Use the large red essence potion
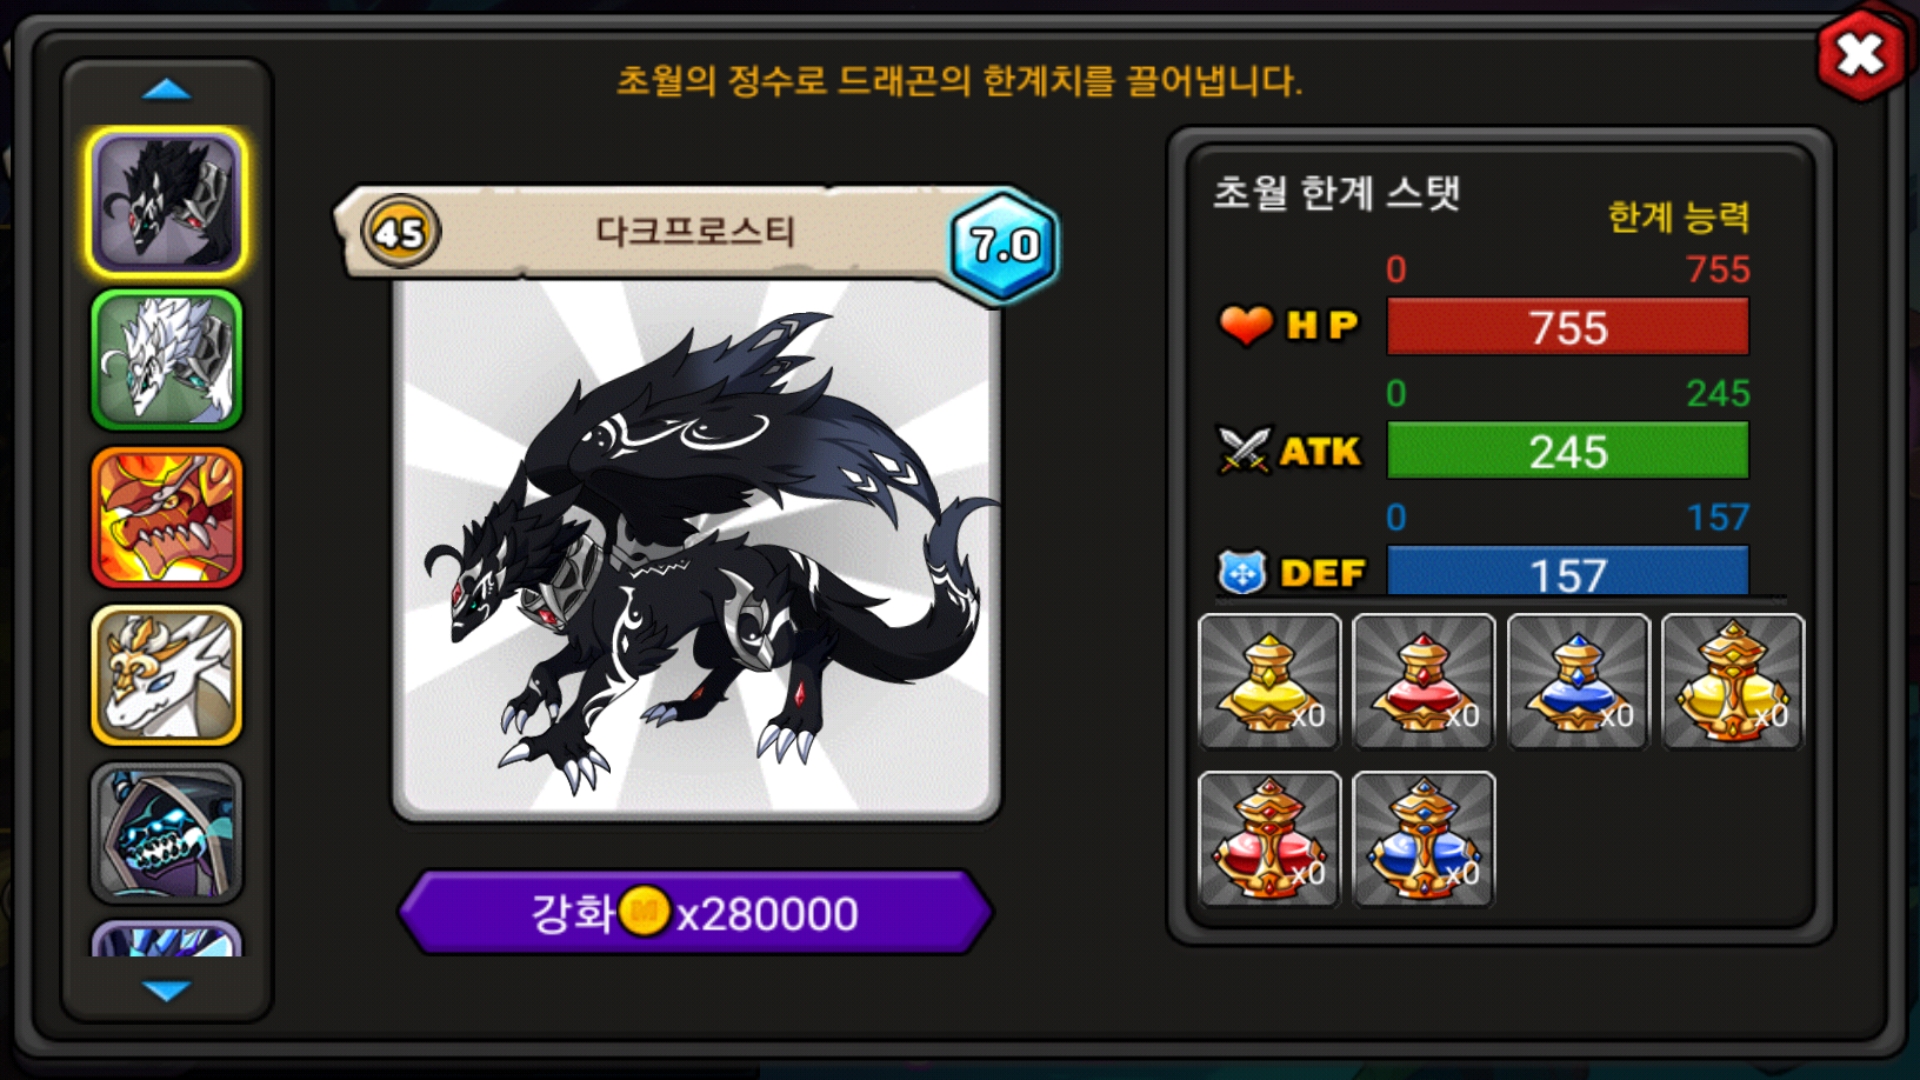 tap(1269, 839)
